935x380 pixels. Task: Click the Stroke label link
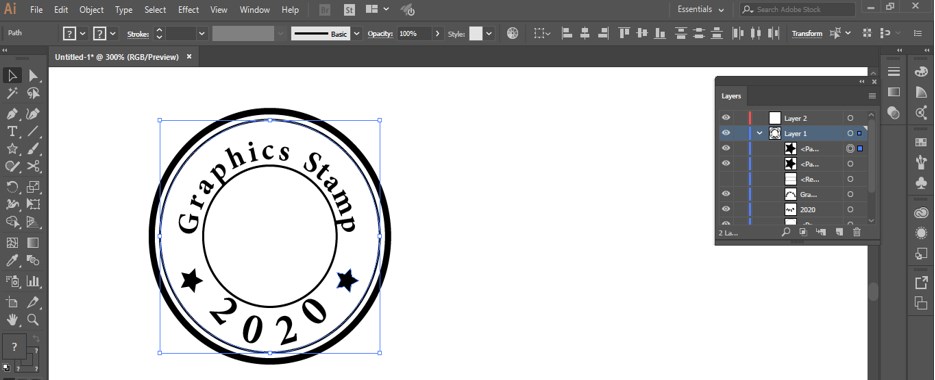coord(138,34)
